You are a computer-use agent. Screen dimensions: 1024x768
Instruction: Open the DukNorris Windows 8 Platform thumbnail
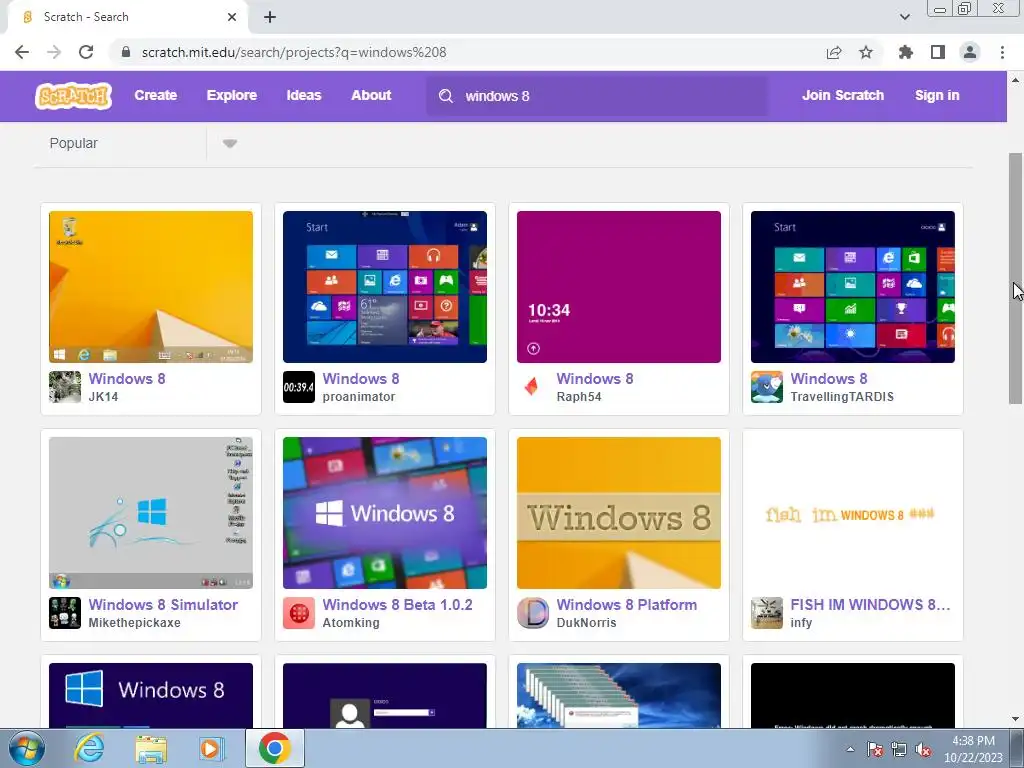(x=618, y=513)
